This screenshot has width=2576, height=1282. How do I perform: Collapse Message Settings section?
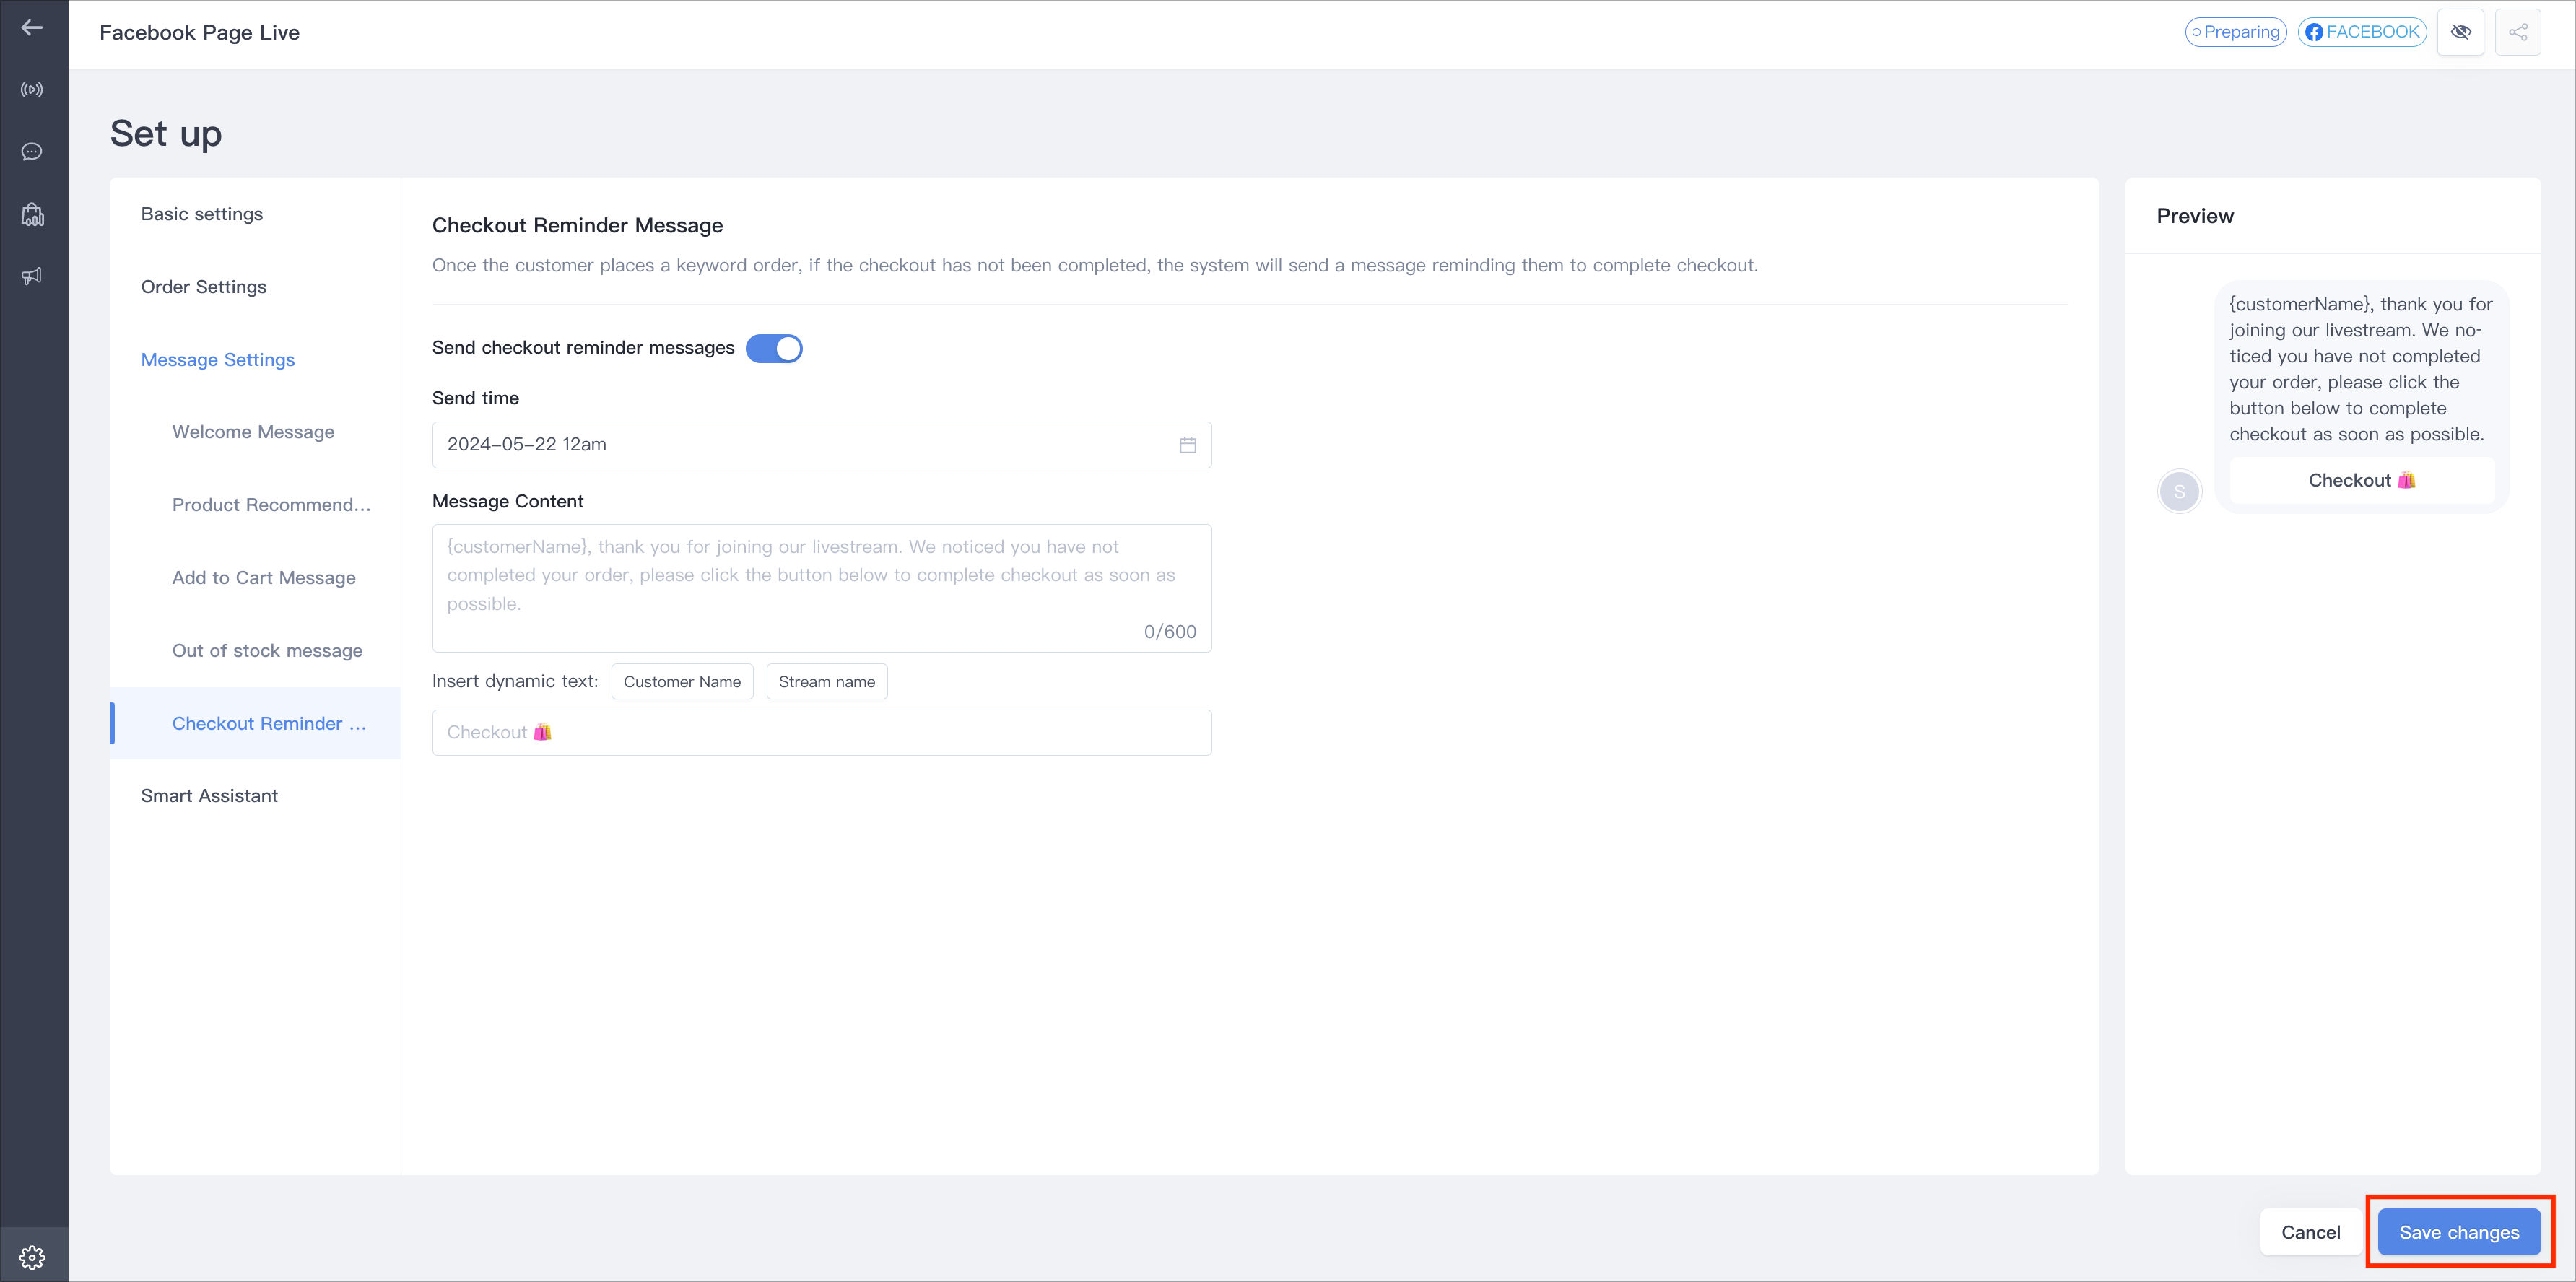coord(218,360)
